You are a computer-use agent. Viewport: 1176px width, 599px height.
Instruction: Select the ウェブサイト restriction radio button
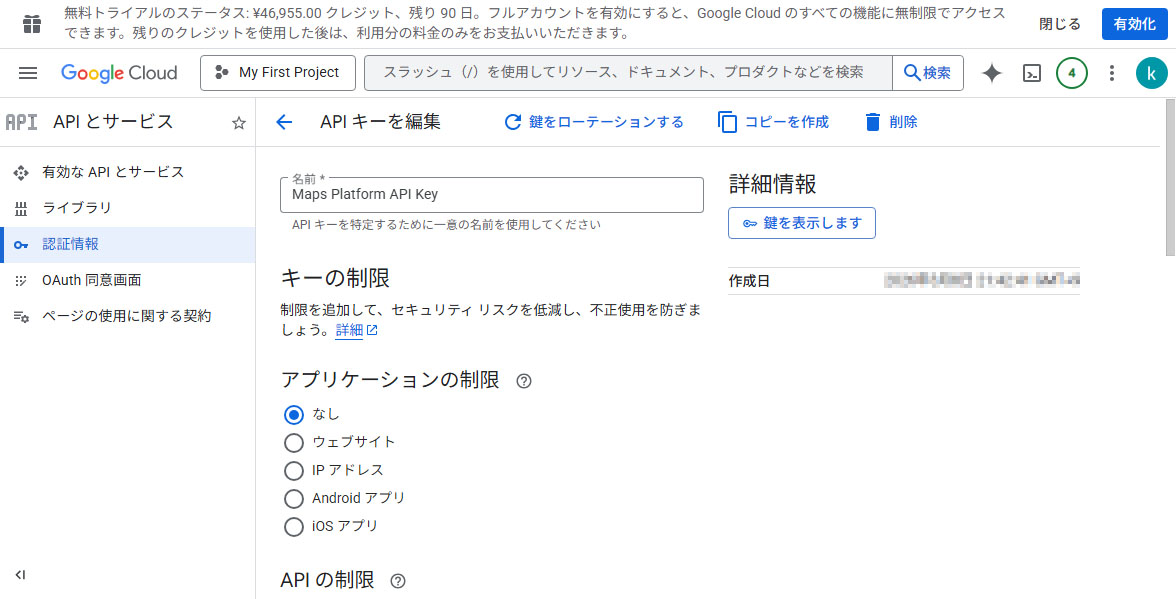[x=294, y=442]
